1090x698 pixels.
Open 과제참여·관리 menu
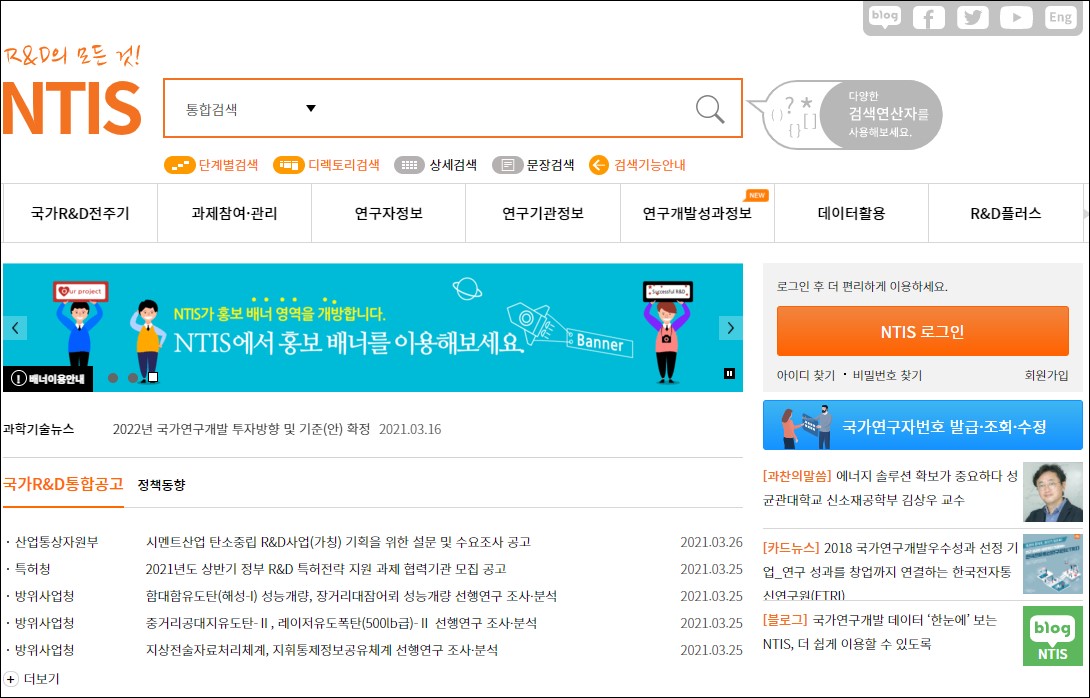pos(234,213)
